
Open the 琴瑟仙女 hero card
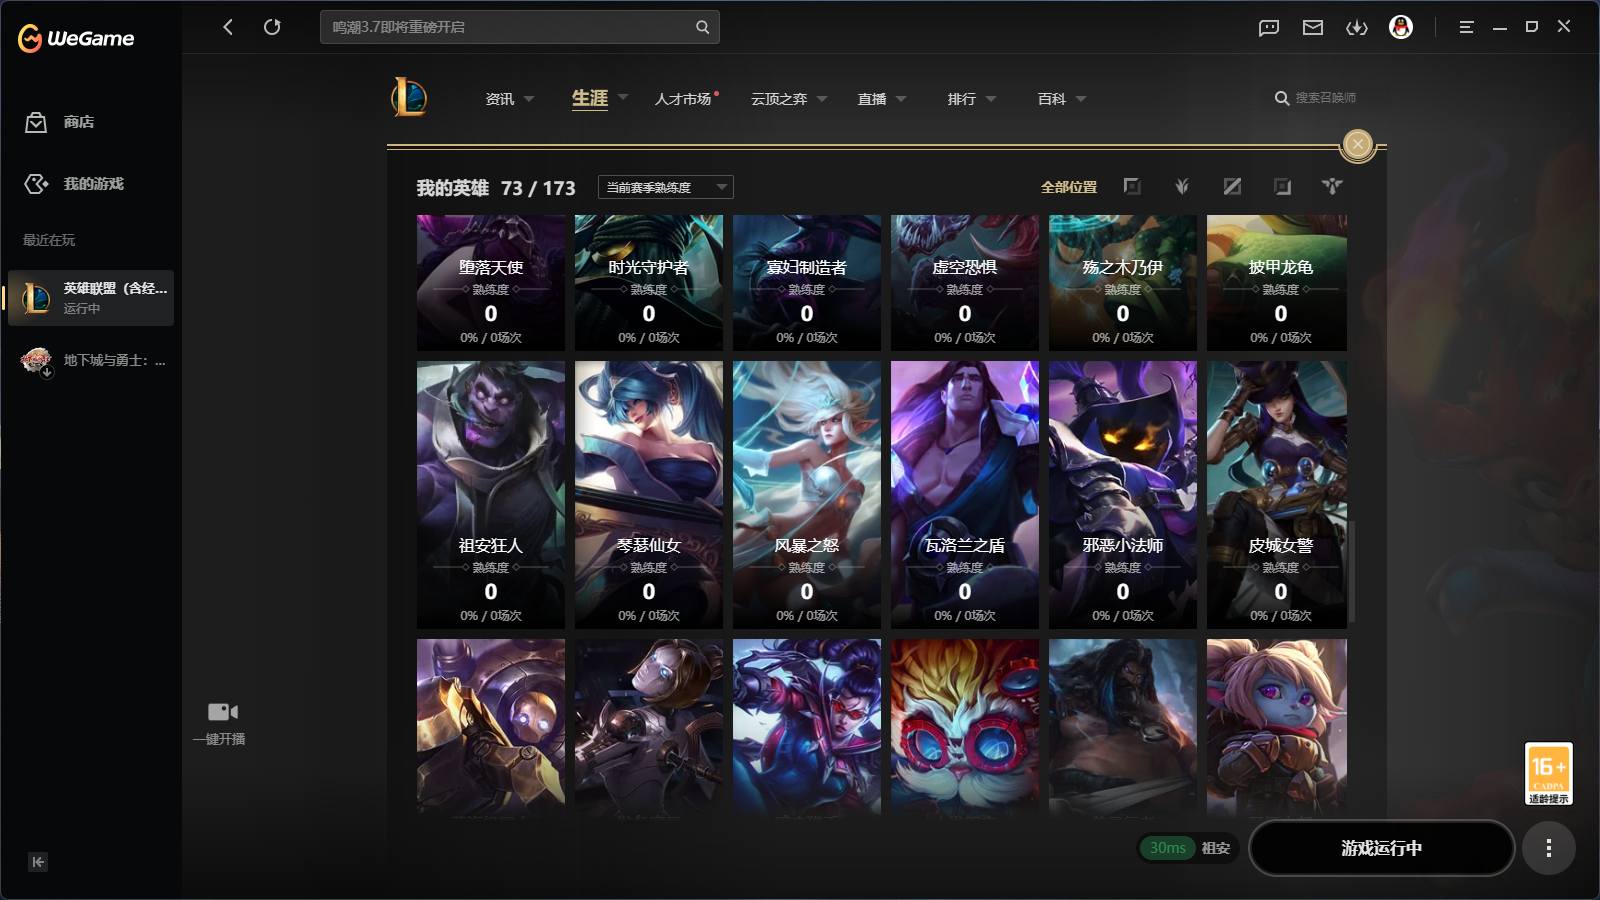click(649, 494)
